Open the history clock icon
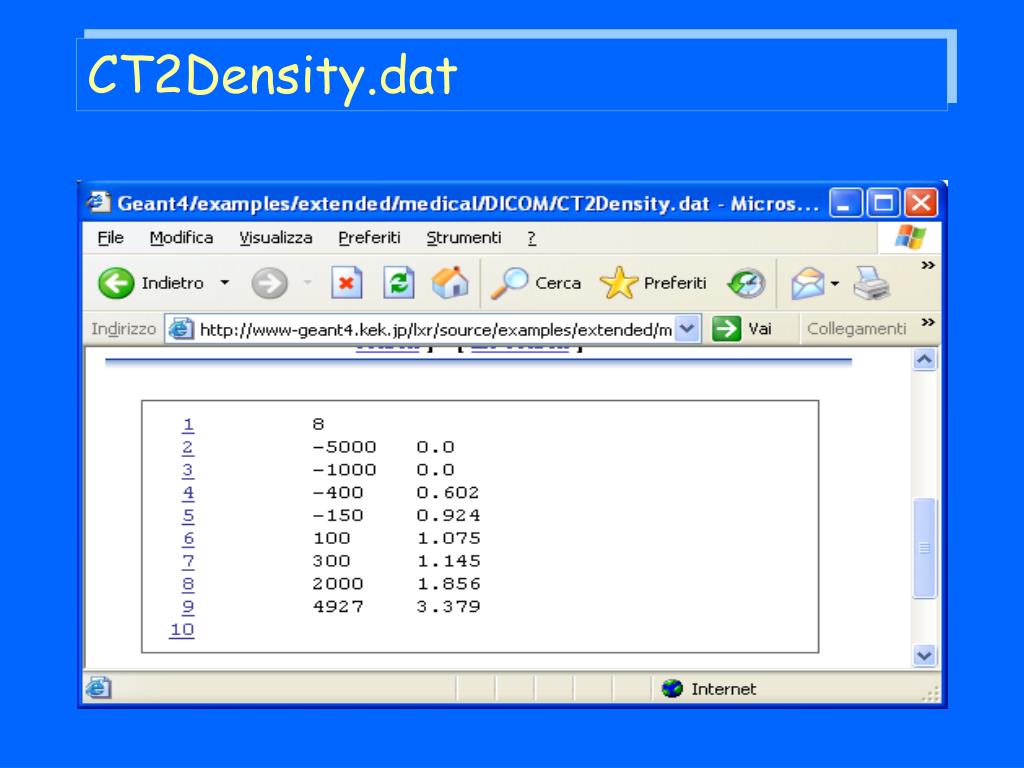Image resolution: width=1024 pixels, height=768 pixels. pos(746,283)
